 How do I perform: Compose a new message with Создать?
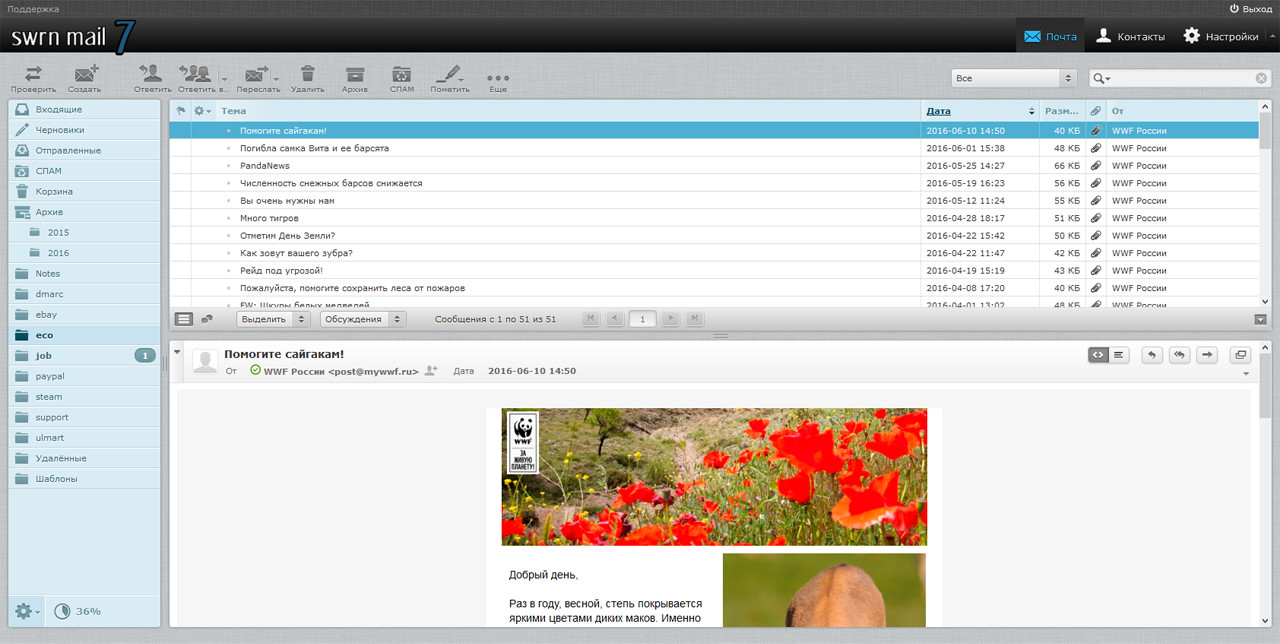[84, 78]
